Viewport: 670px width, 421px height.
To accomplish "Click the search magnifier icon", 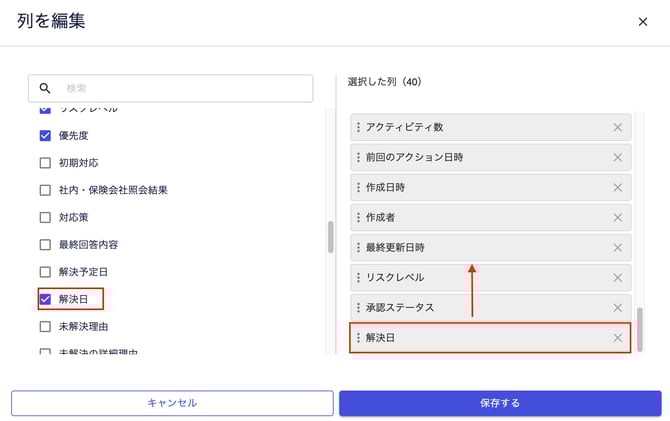I will point(45,88).
